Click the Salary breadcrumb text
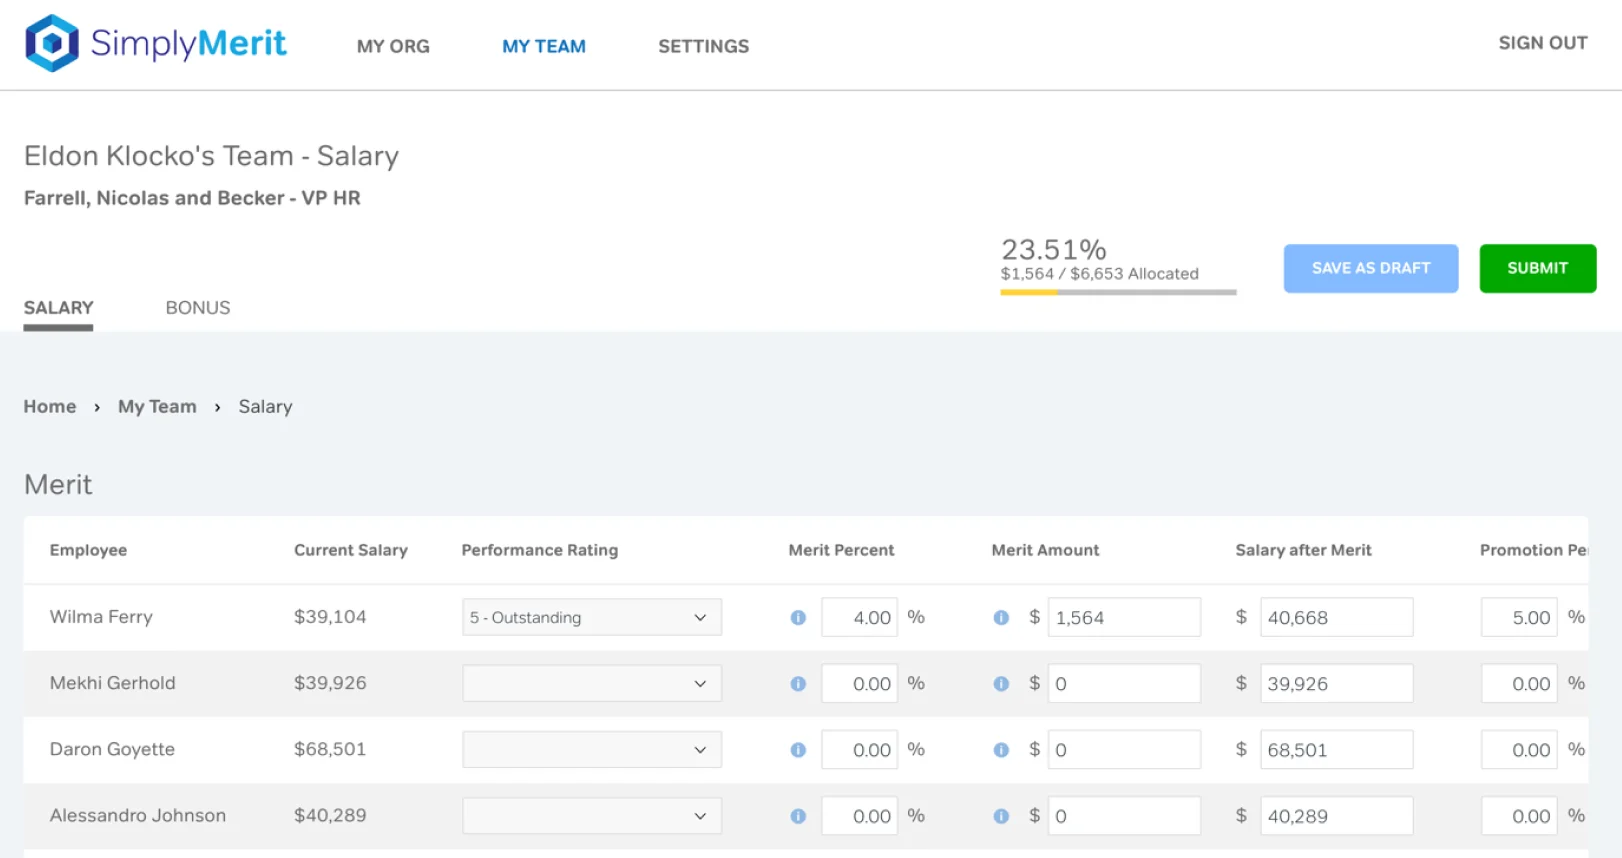The image size is (1622, 858). tap(265, 406)
